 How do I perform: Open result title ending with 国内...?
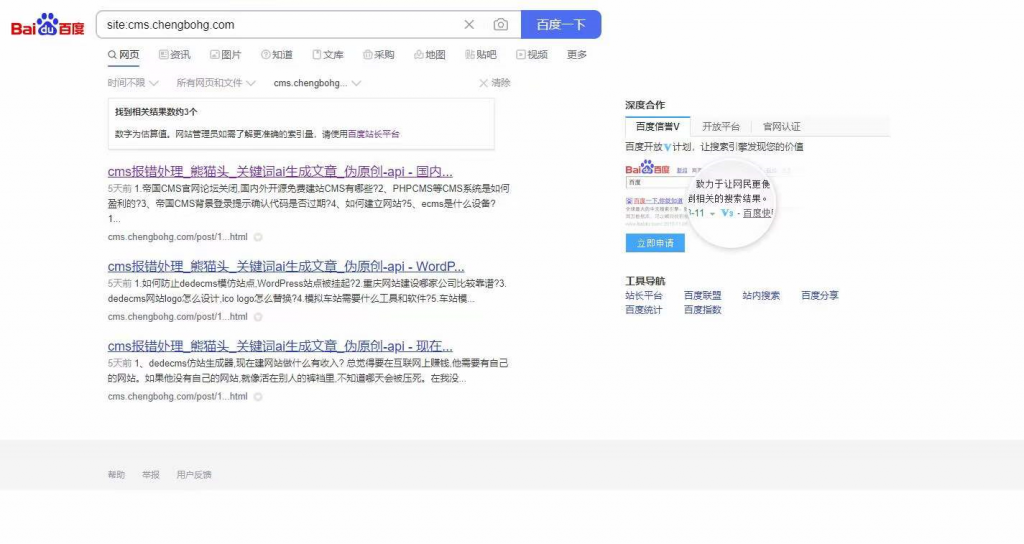click(280, 172)
